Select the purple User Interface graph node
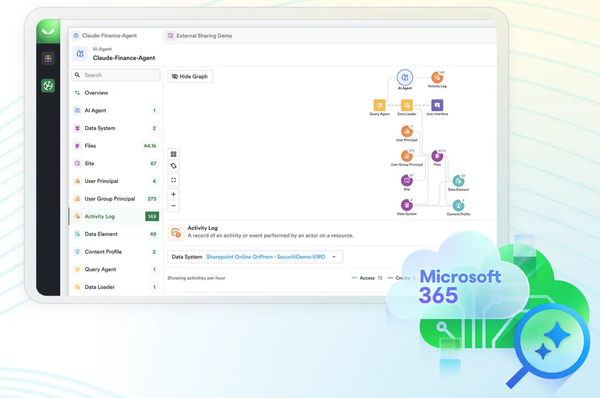Image resolution: width=600 pixels, height=398 pixels. click(437, 105)
